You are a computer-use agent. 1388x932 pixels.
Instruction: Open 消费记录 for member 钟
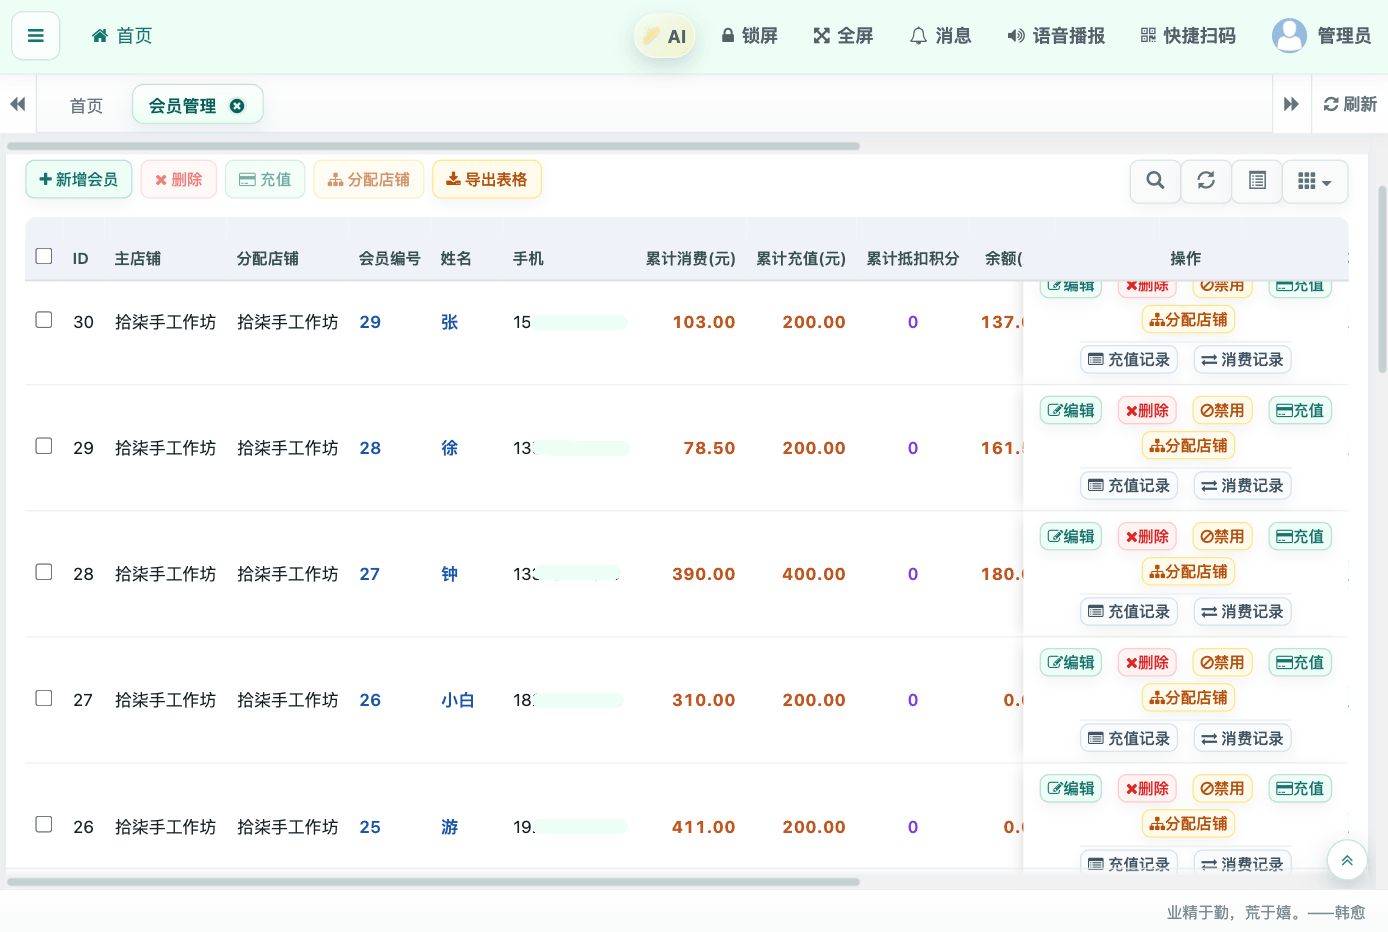pyautogui.click(x=1243, y=611)
